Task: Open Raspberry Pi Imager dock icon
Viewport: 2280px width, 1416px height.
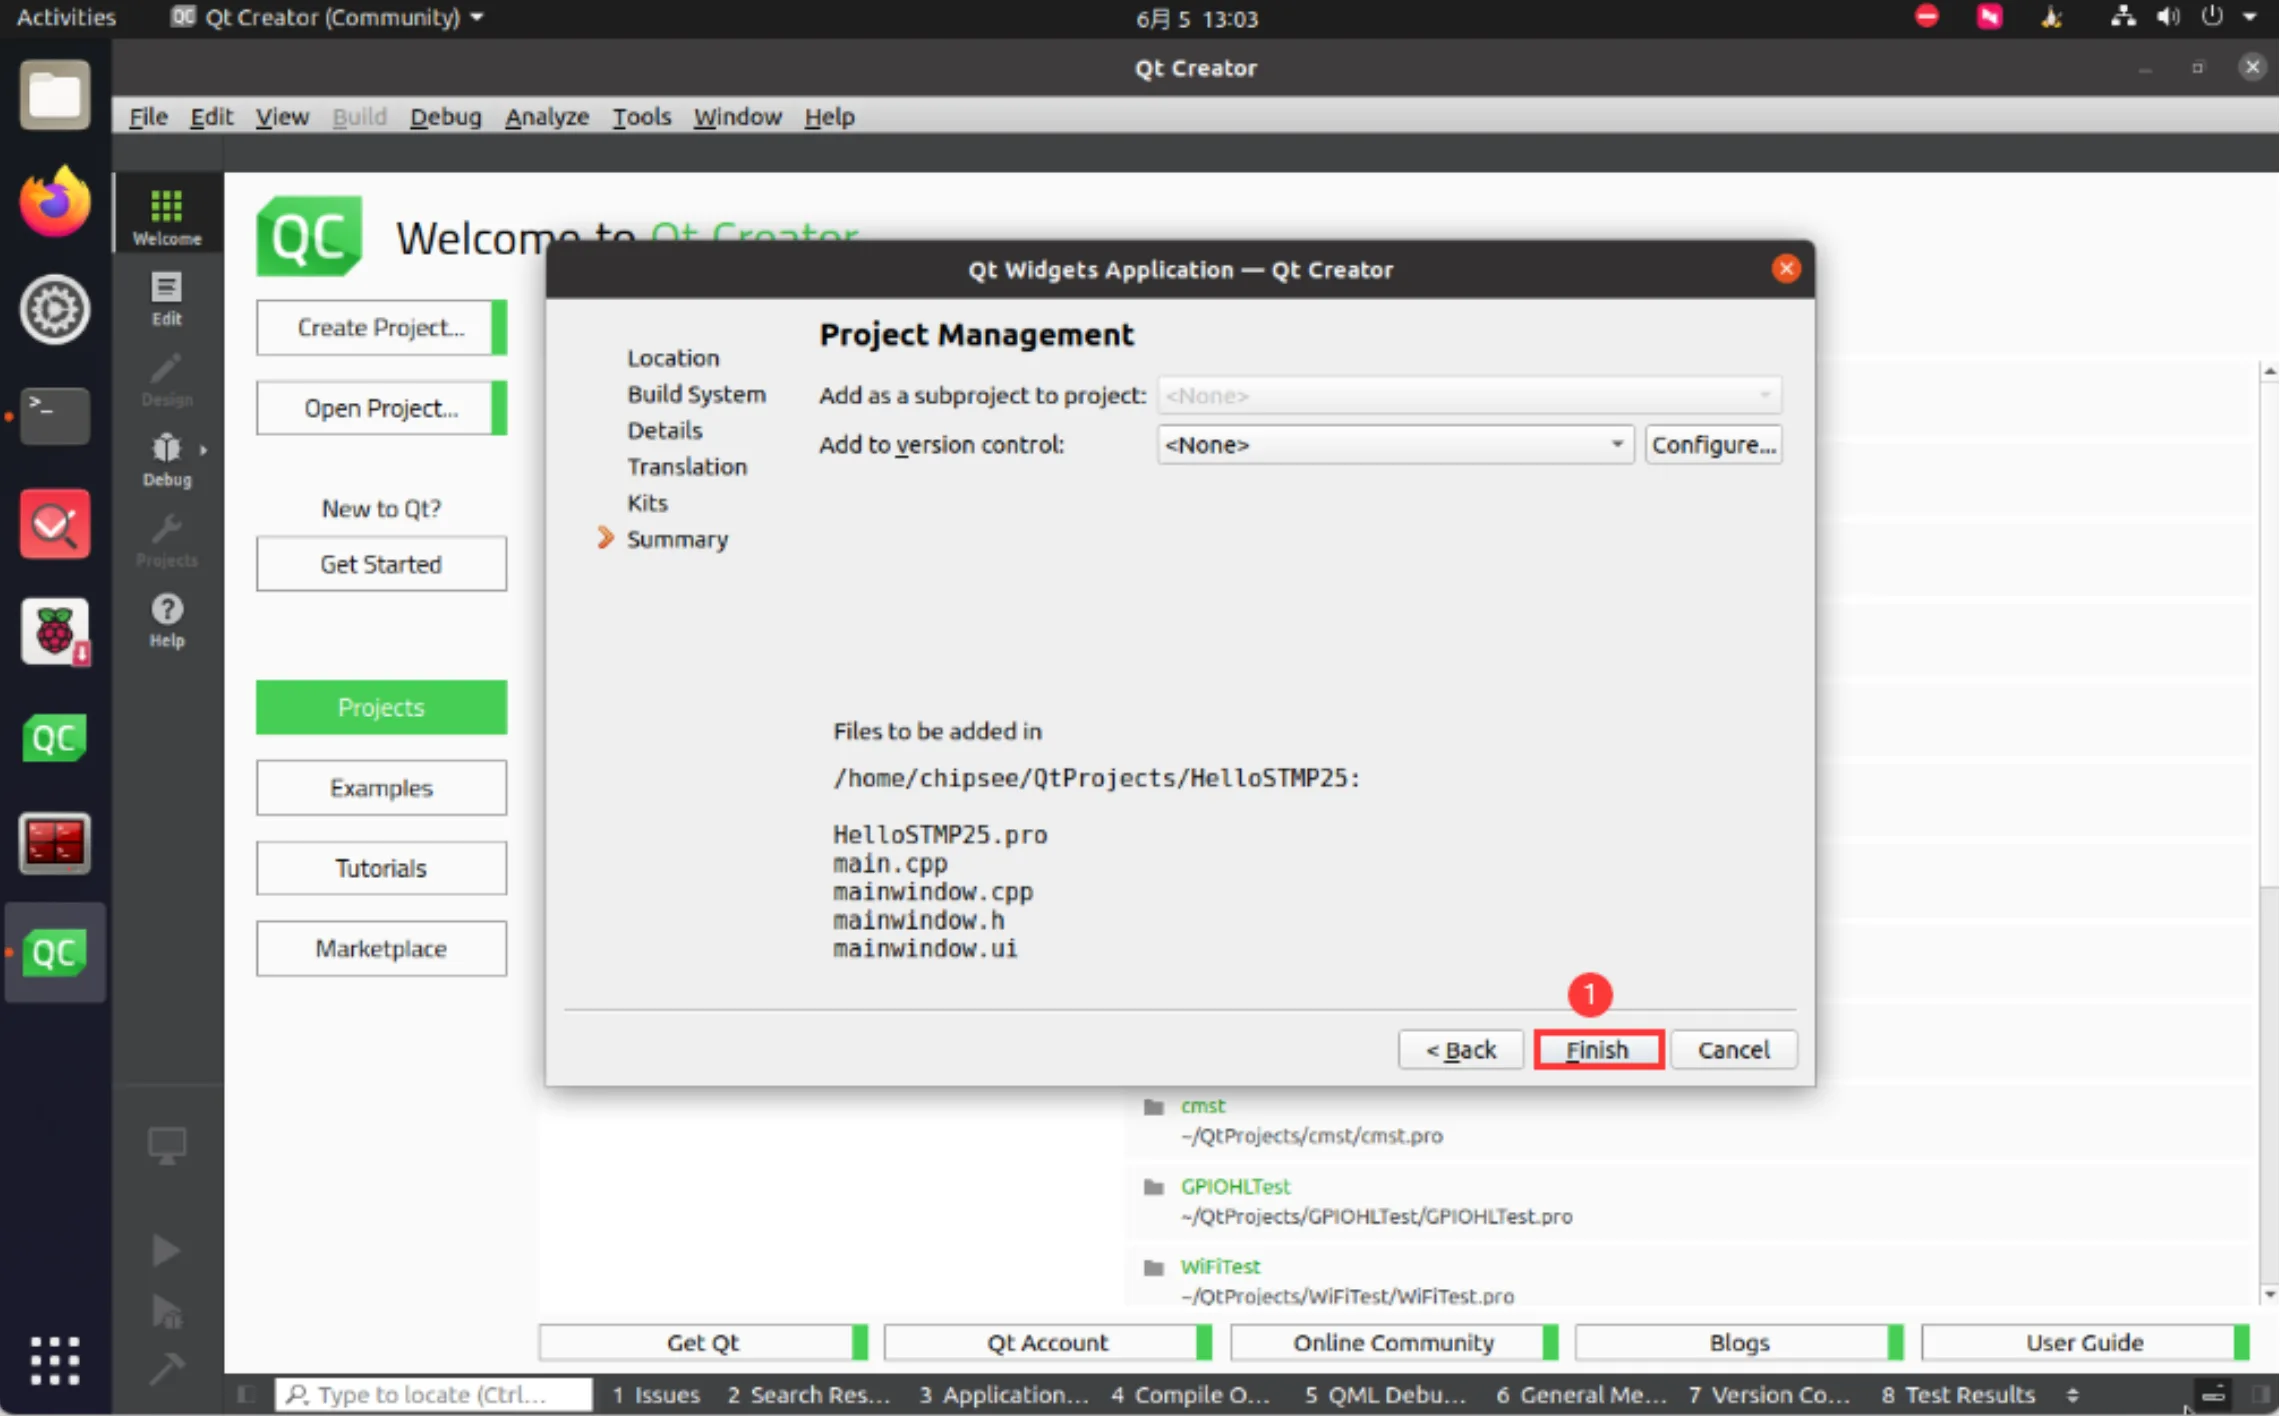Action: [x=55, y=632]
